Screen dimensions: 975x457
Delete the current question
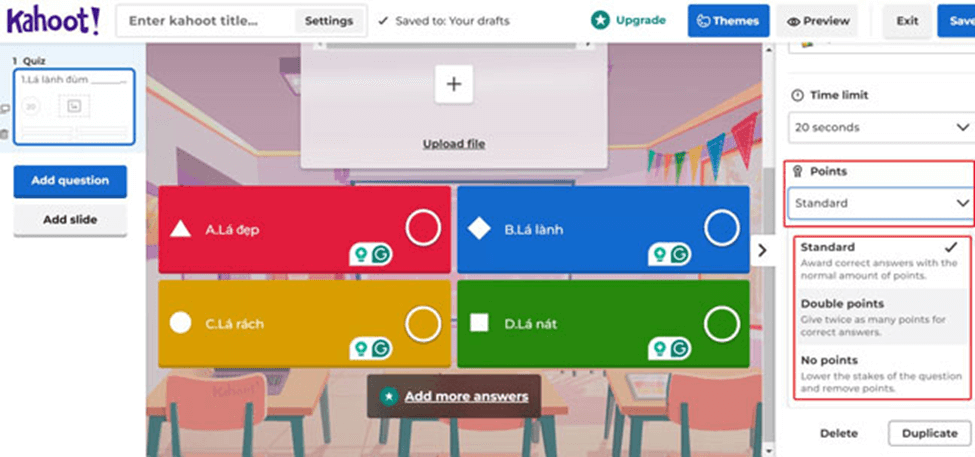[839, 433]
